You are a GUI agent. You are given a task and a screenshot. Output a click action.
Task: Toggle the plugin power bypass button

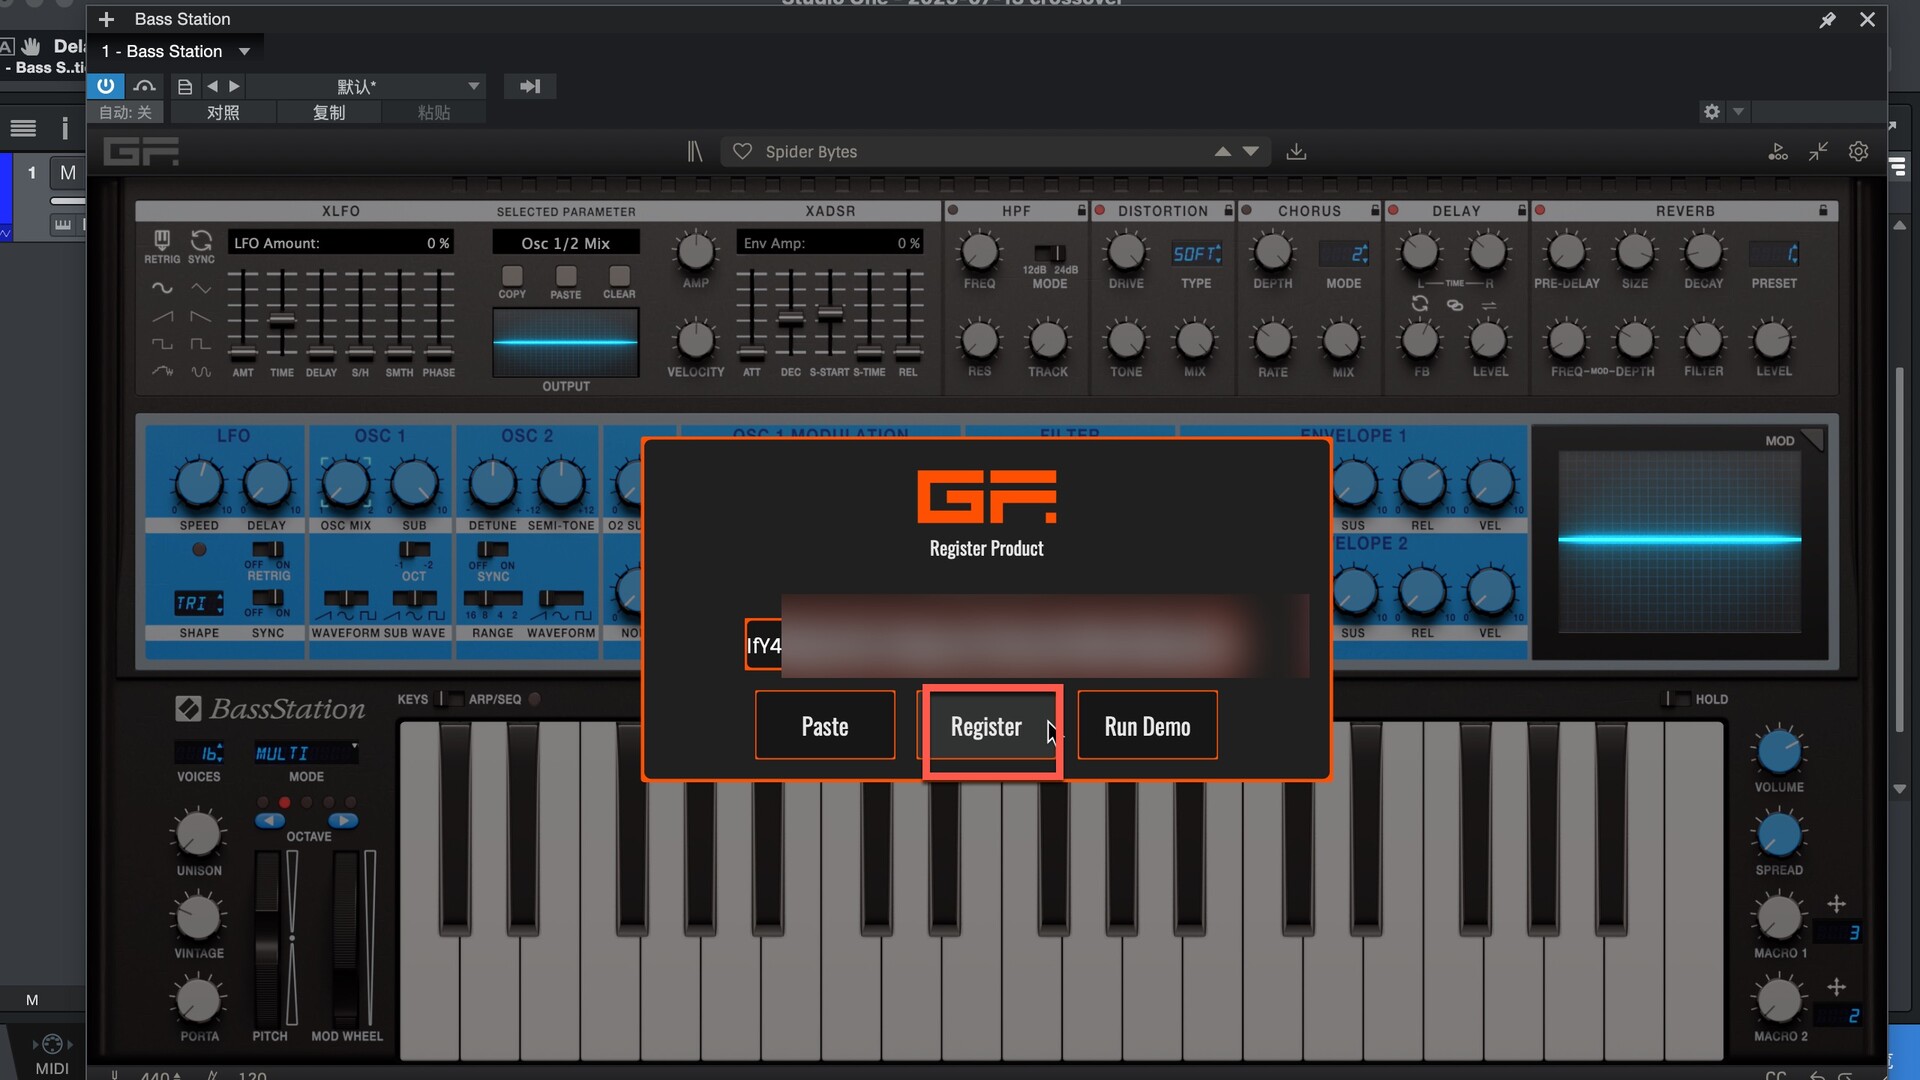(x=105, y=86)
